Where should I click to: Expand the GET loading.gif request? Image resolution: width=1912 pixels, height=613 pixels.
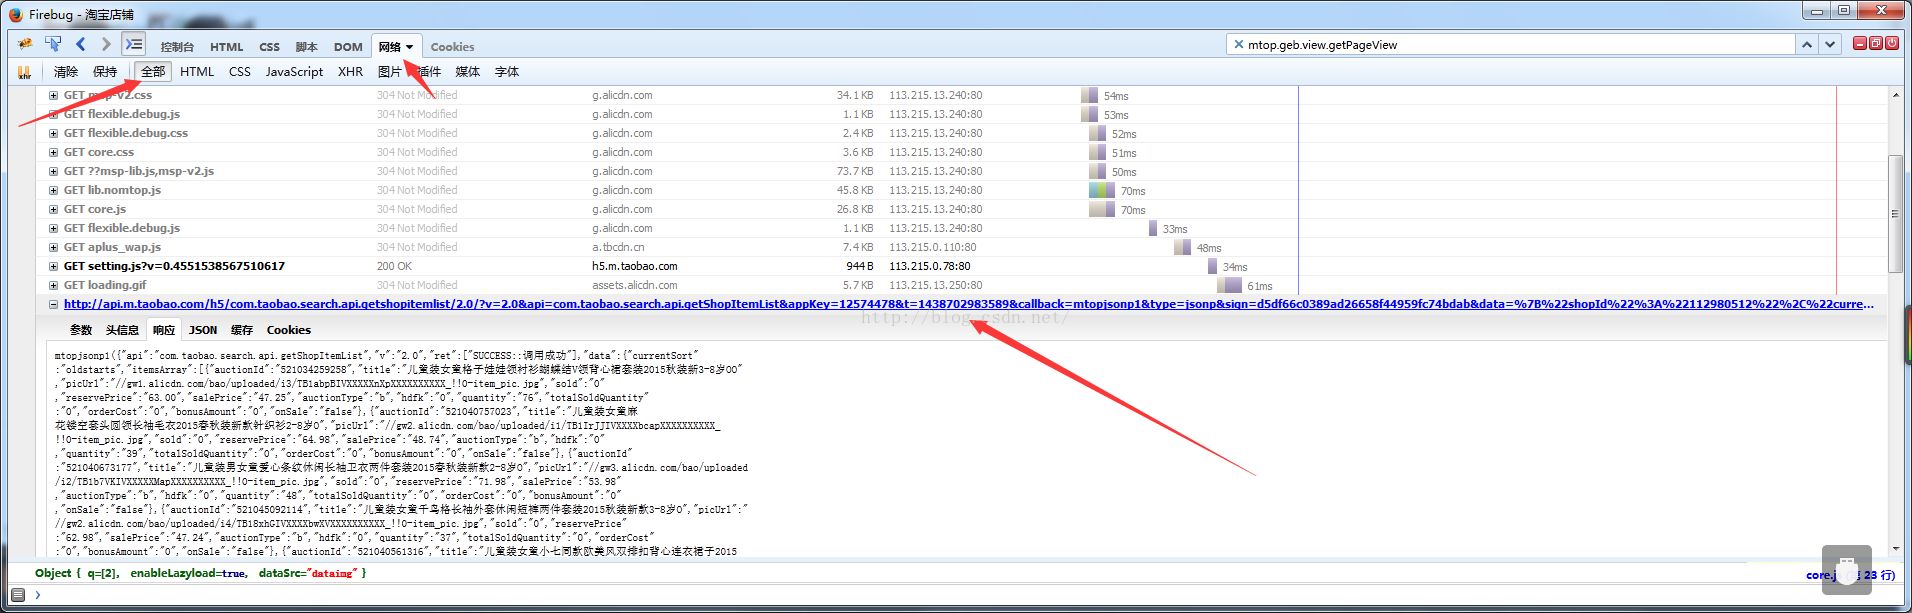click(x=53, y=285)
